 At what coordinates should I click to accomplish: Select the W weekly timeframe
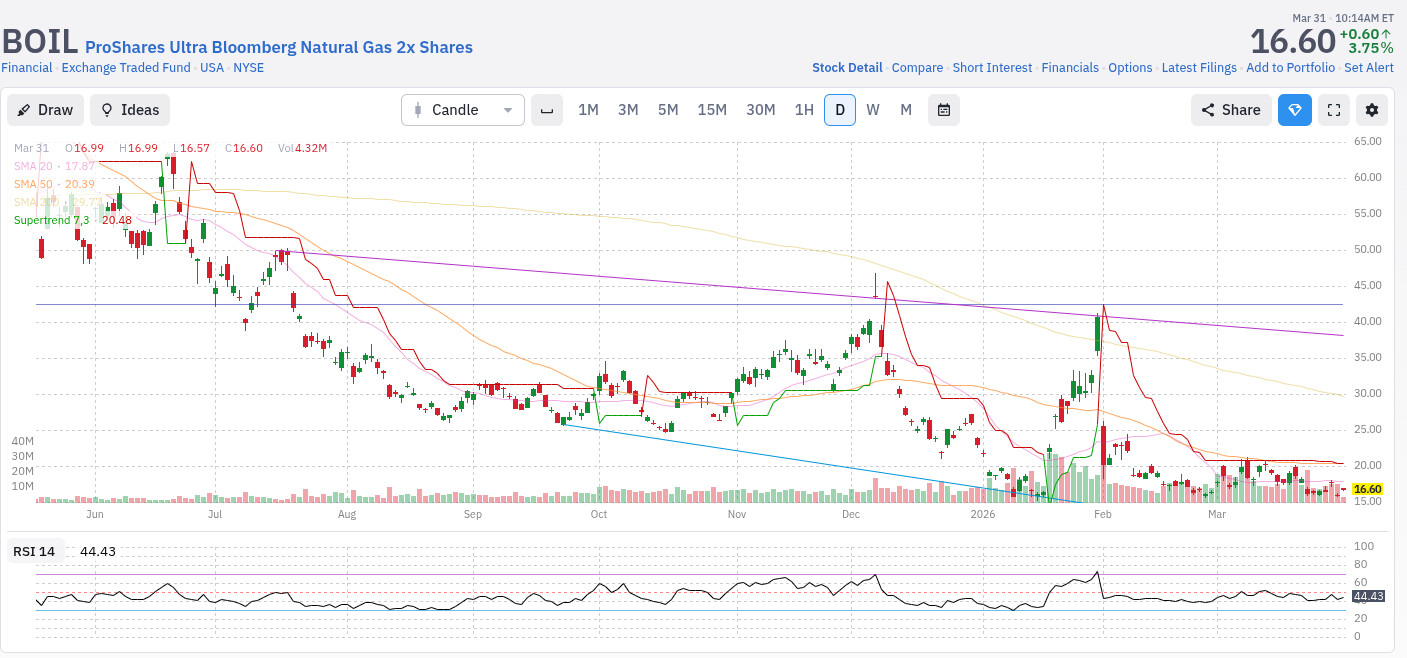[x=873, y=110]
